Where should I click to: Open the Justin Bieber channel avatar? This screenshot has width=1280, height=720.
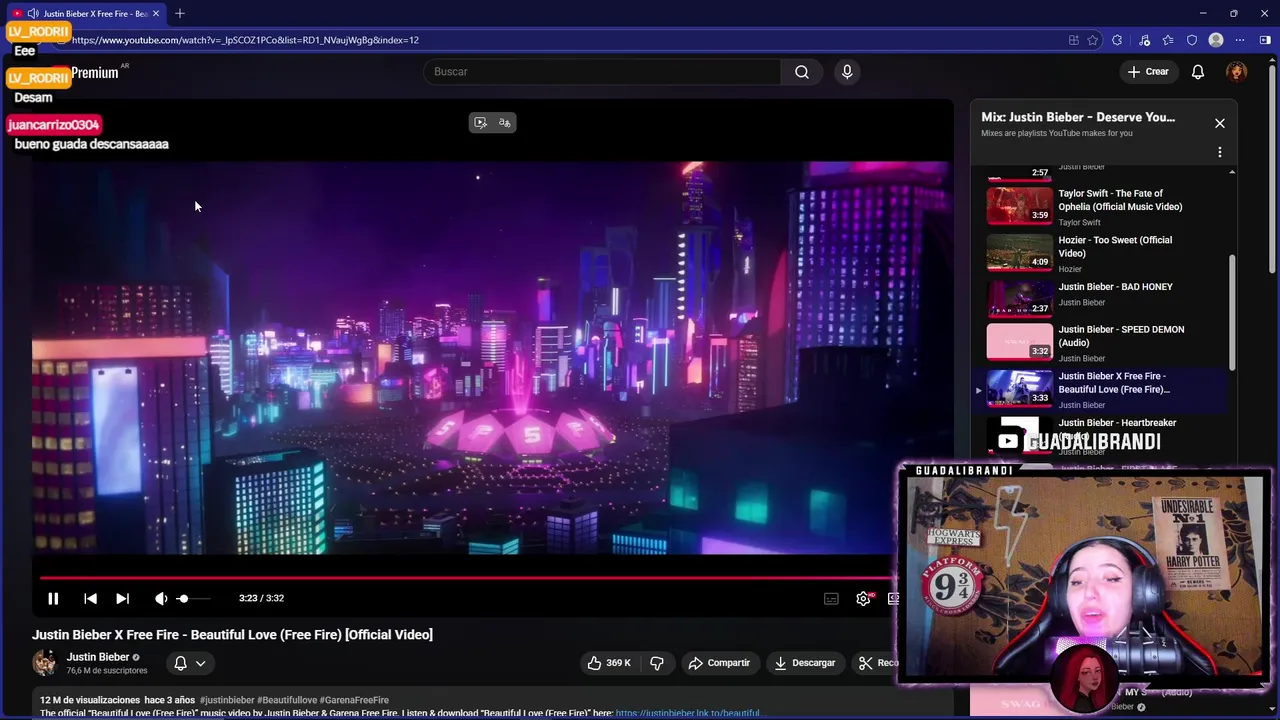pos(45,663)
